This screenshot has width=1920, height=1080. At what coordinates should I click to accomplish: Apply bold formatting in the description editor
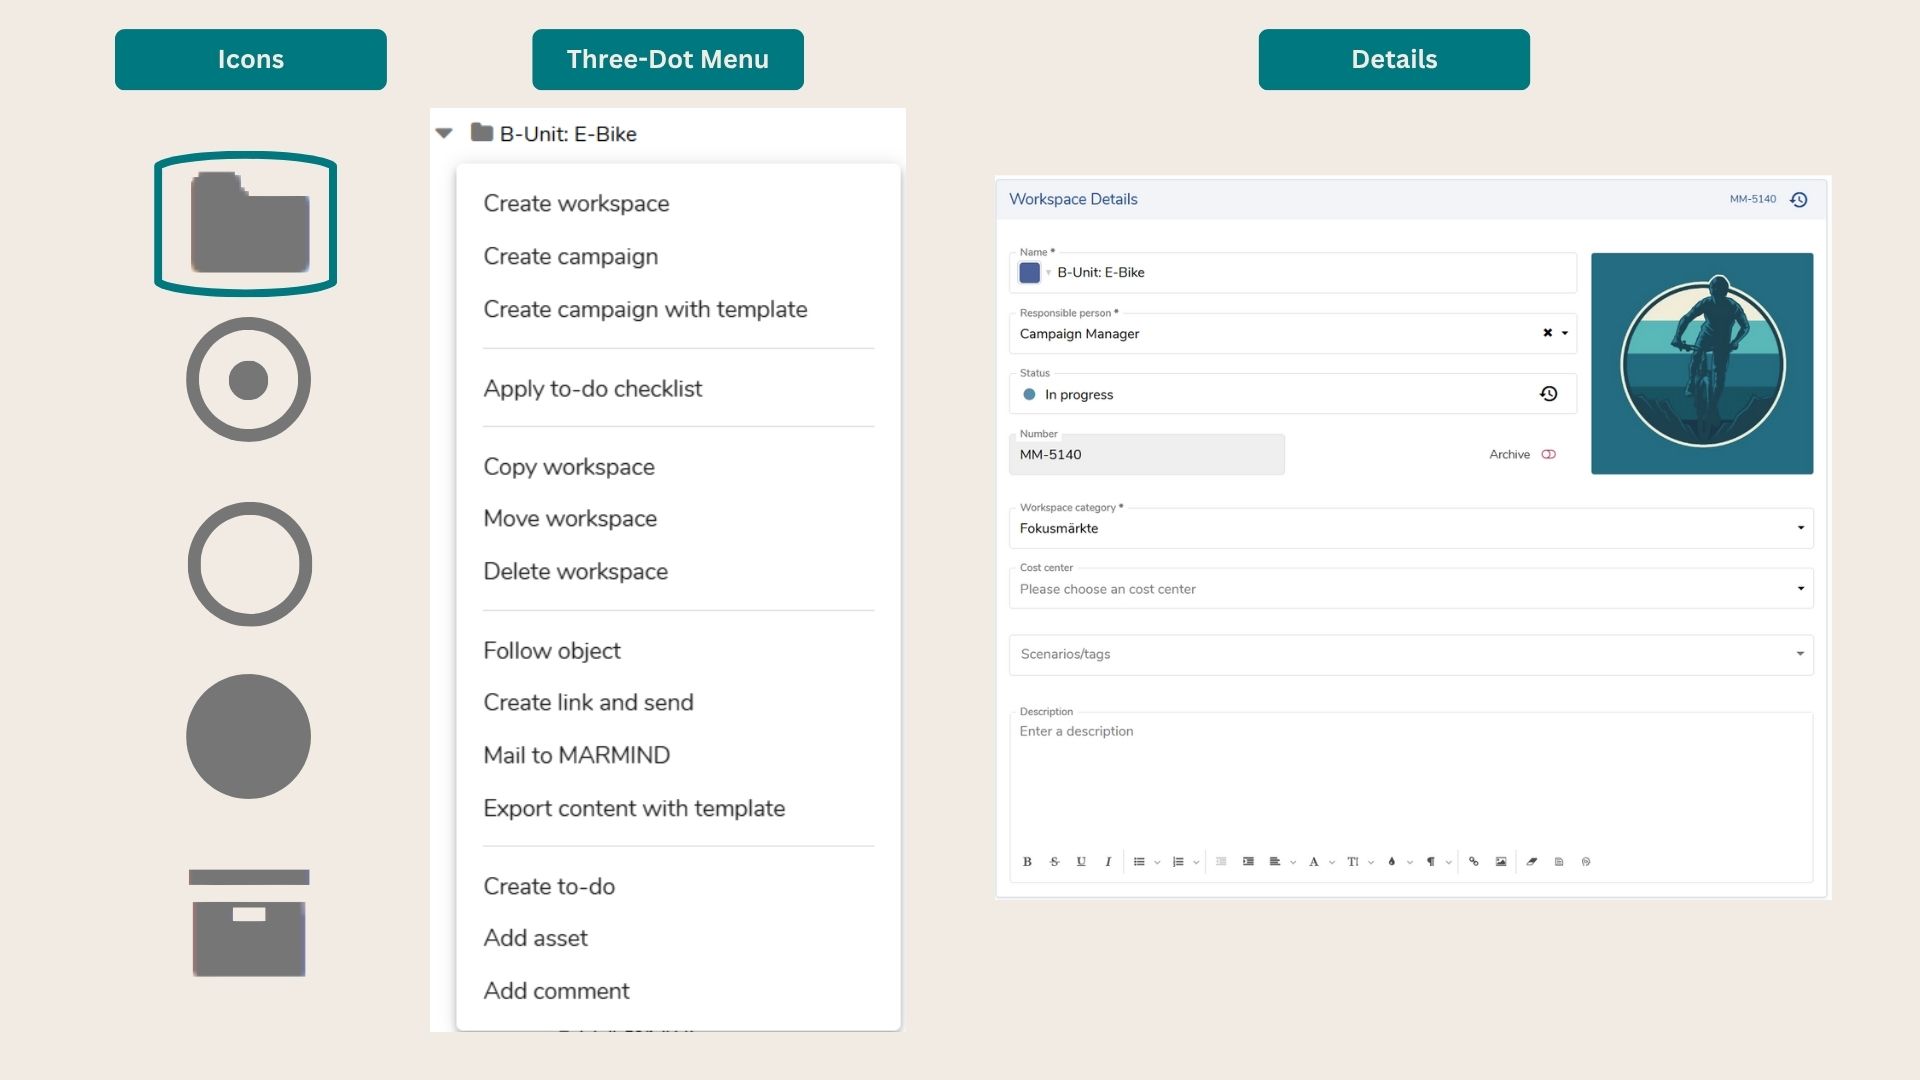pos(1026,862)
